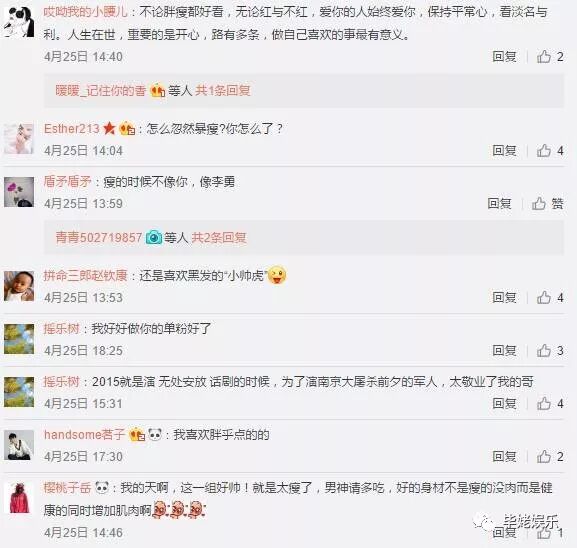Image resolution: width=577 pixels, height=548 pixels.
Task: Open Esther213's avatar thumbnail
Action: point(19,139)
